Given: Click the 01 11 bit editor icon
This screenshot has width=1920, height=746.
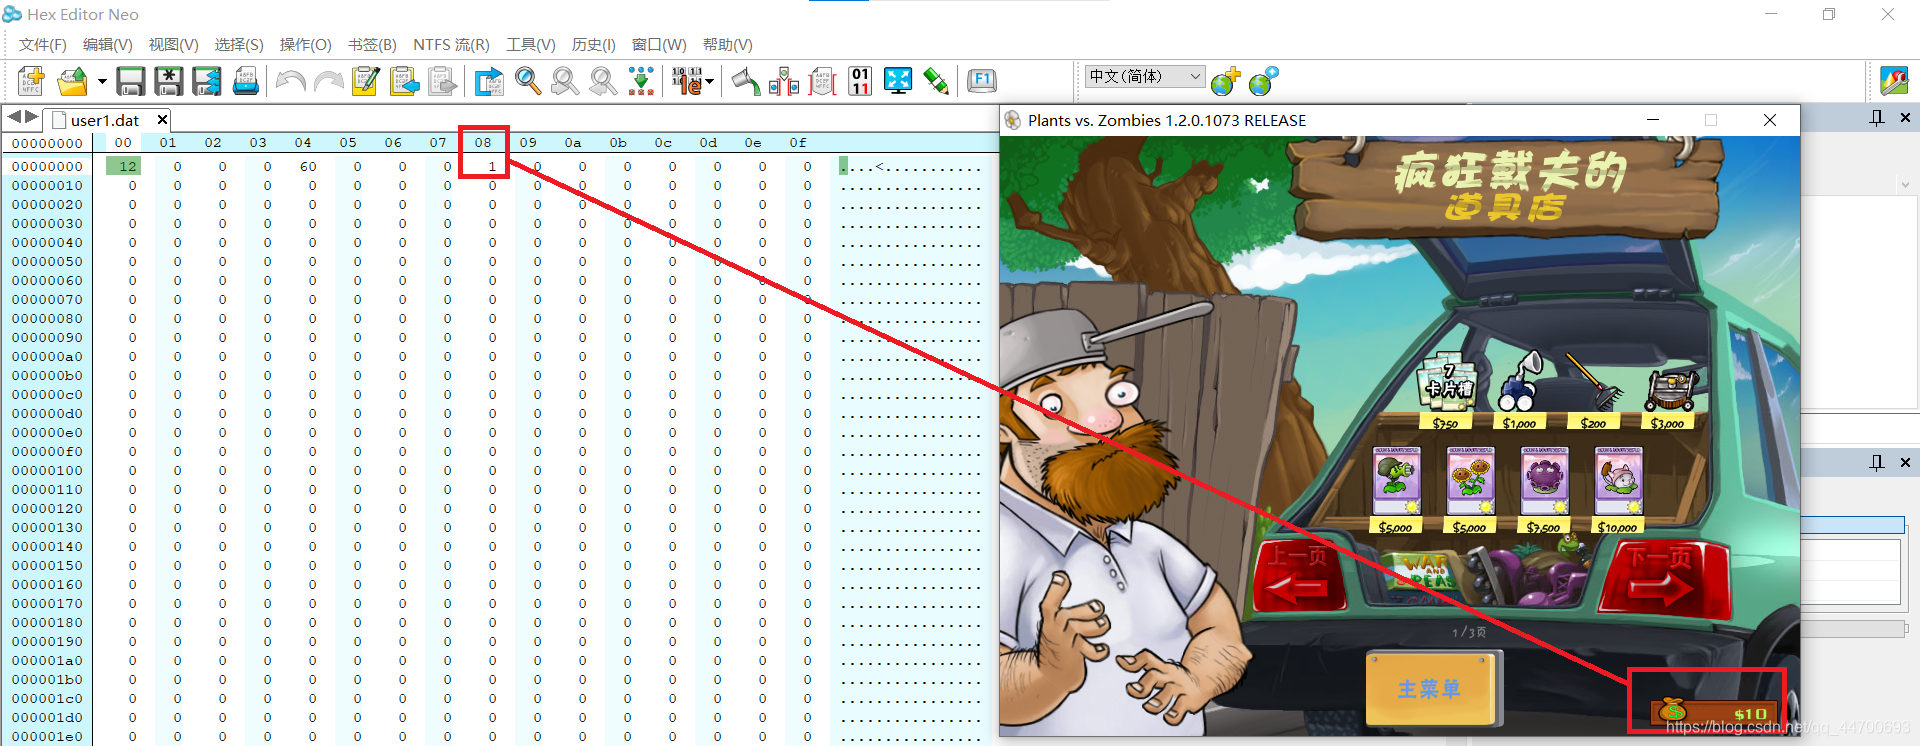Looking at the screenshot, I should click(x=860, y=81).
